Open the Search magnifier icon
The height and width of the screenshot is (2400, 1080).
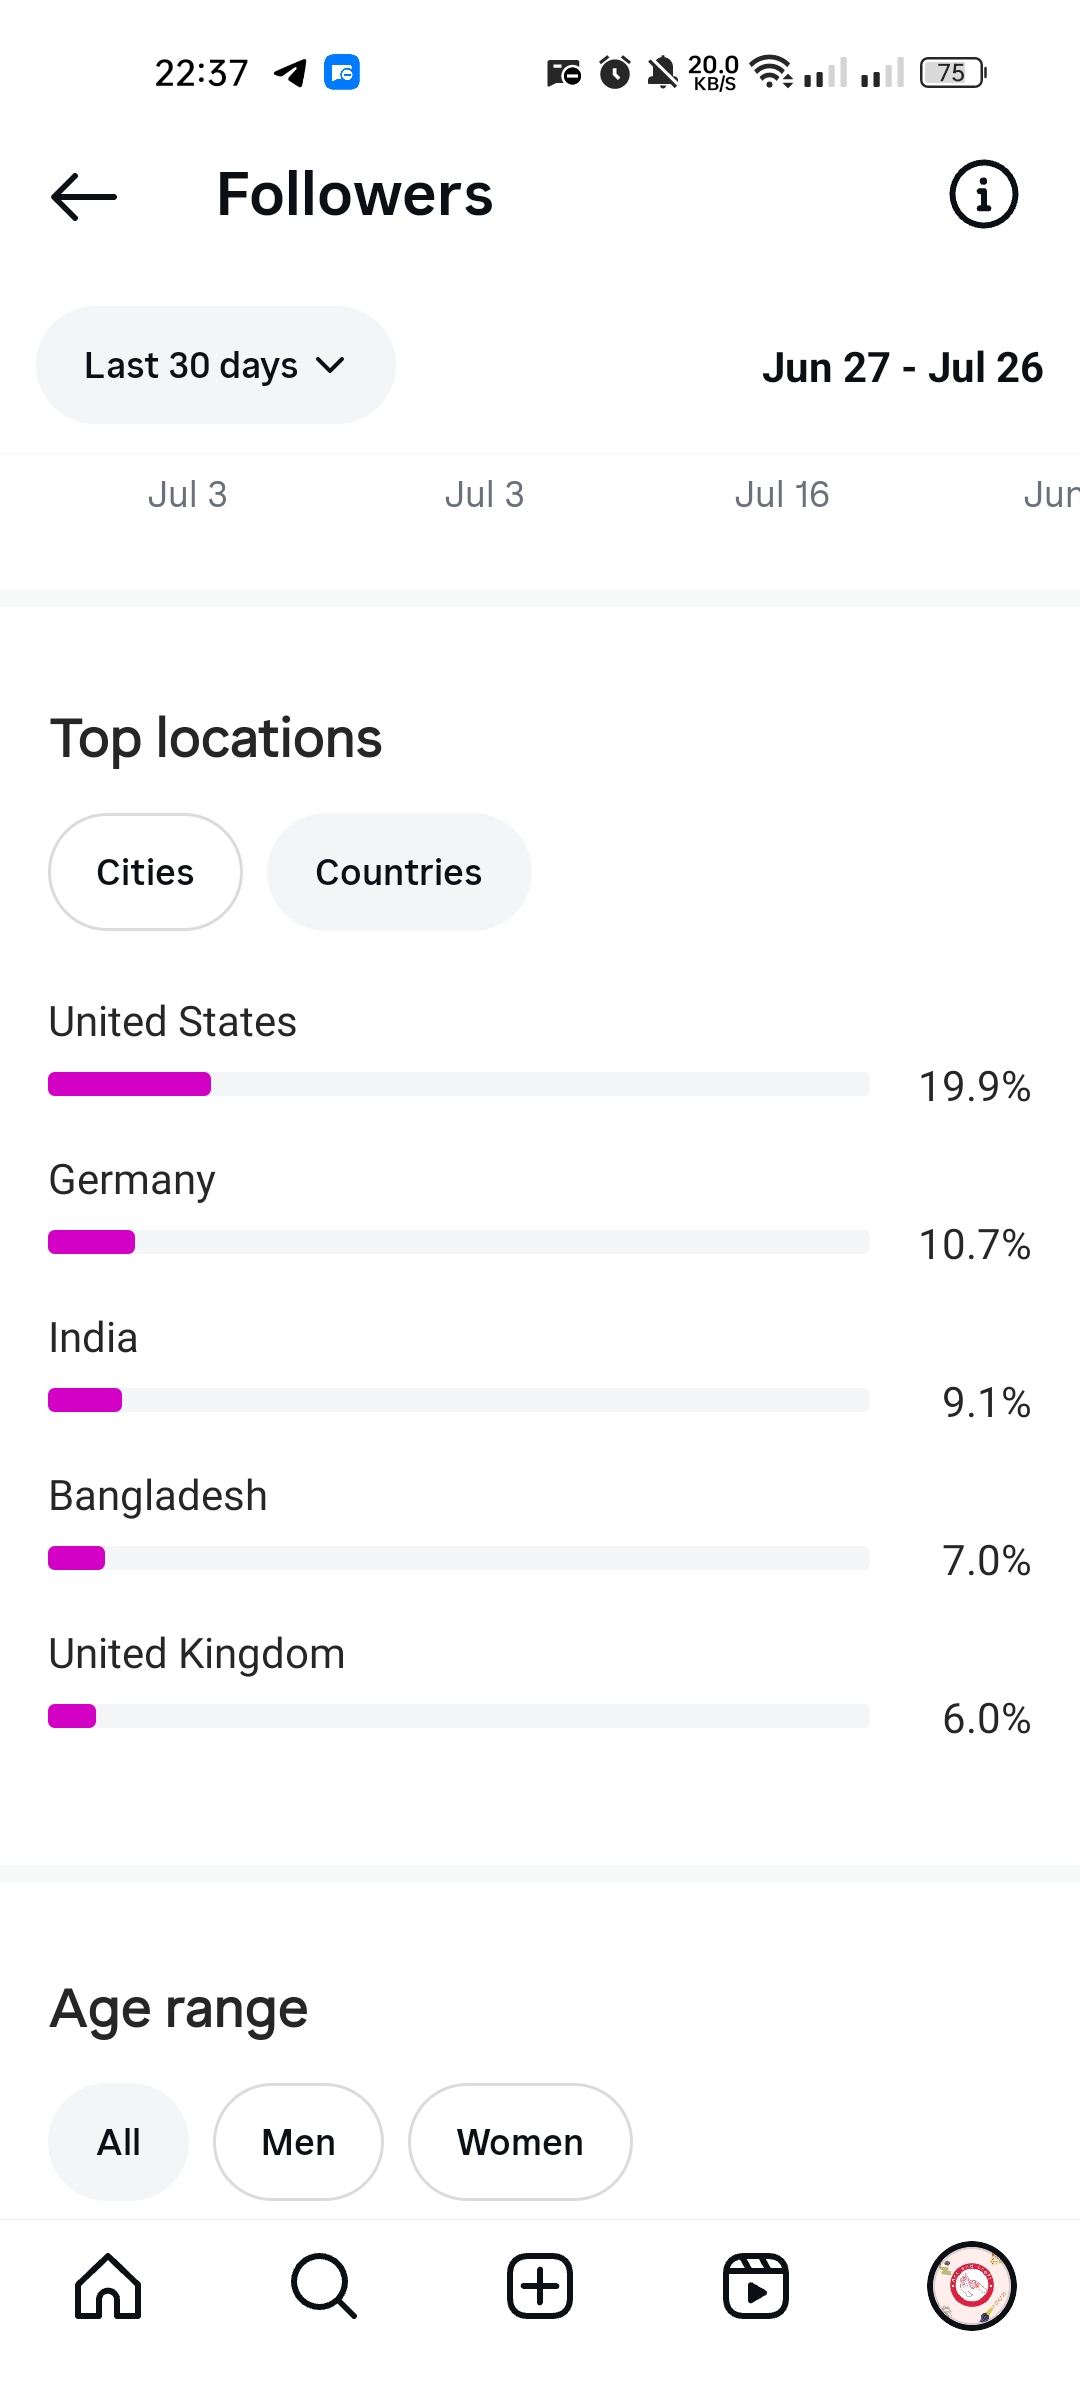pos(323,2286)
